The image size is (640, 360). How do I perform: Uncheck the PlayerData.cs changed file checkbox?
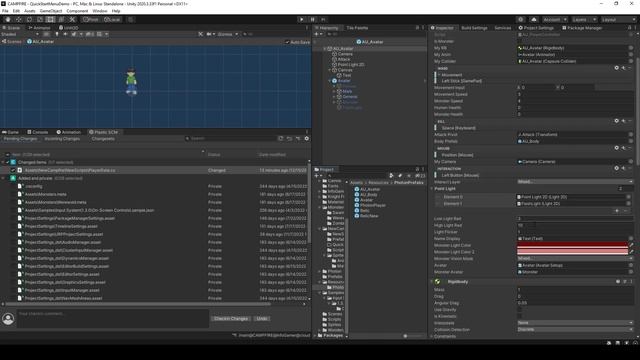tap(13, 170)
